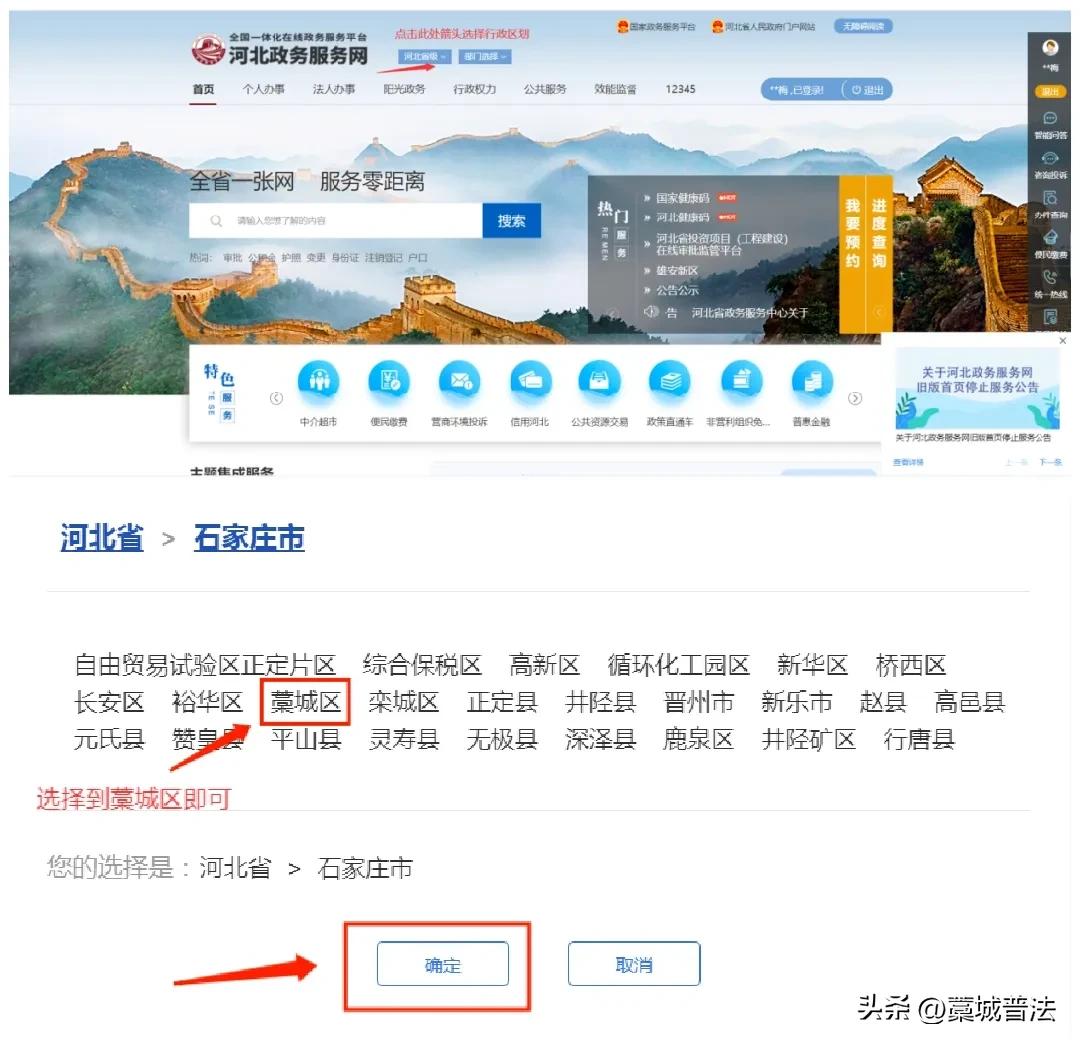Open the 阳光政务 menu item

[404, 90]
